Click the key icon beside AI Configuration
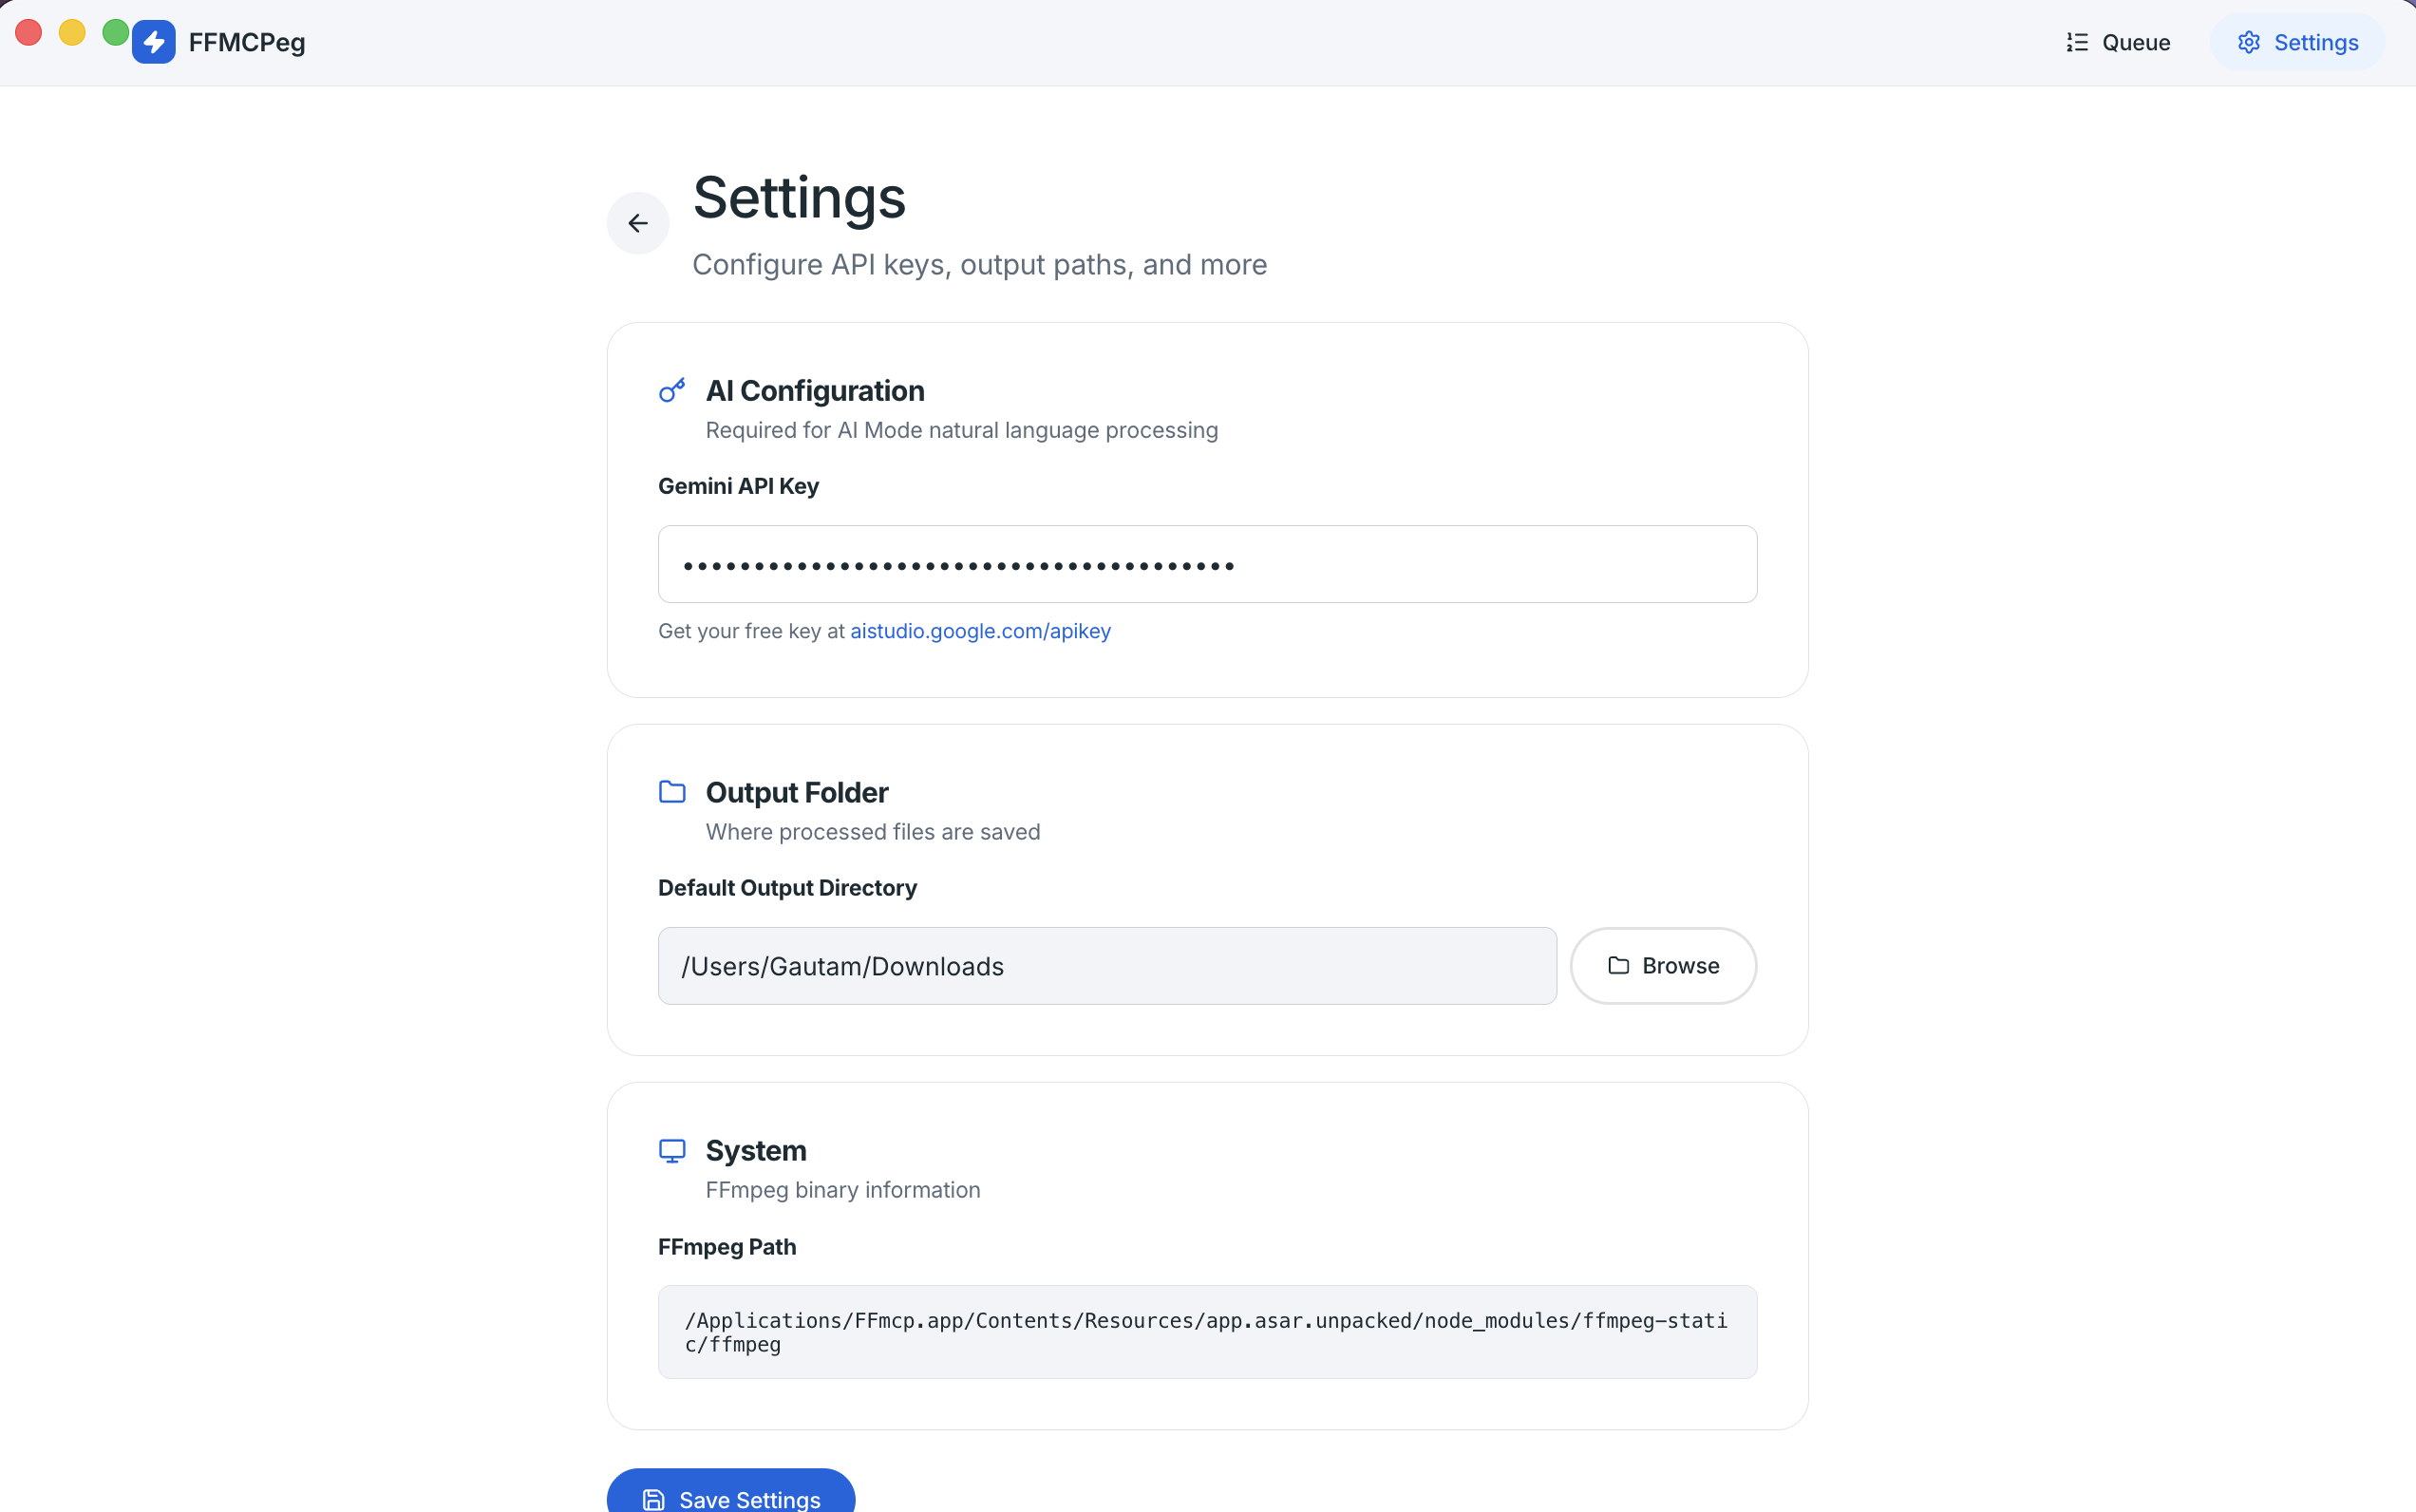The height and width of the screenshot is (1512, 2416). [x=672, y=390]
